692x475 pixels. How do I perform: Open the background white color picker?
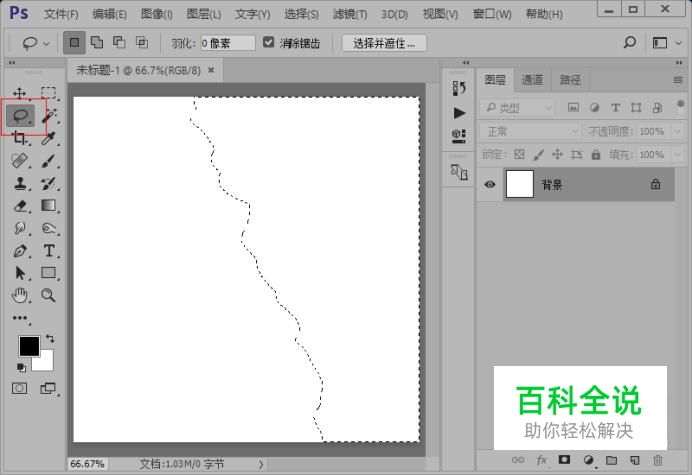click(46, 363)
